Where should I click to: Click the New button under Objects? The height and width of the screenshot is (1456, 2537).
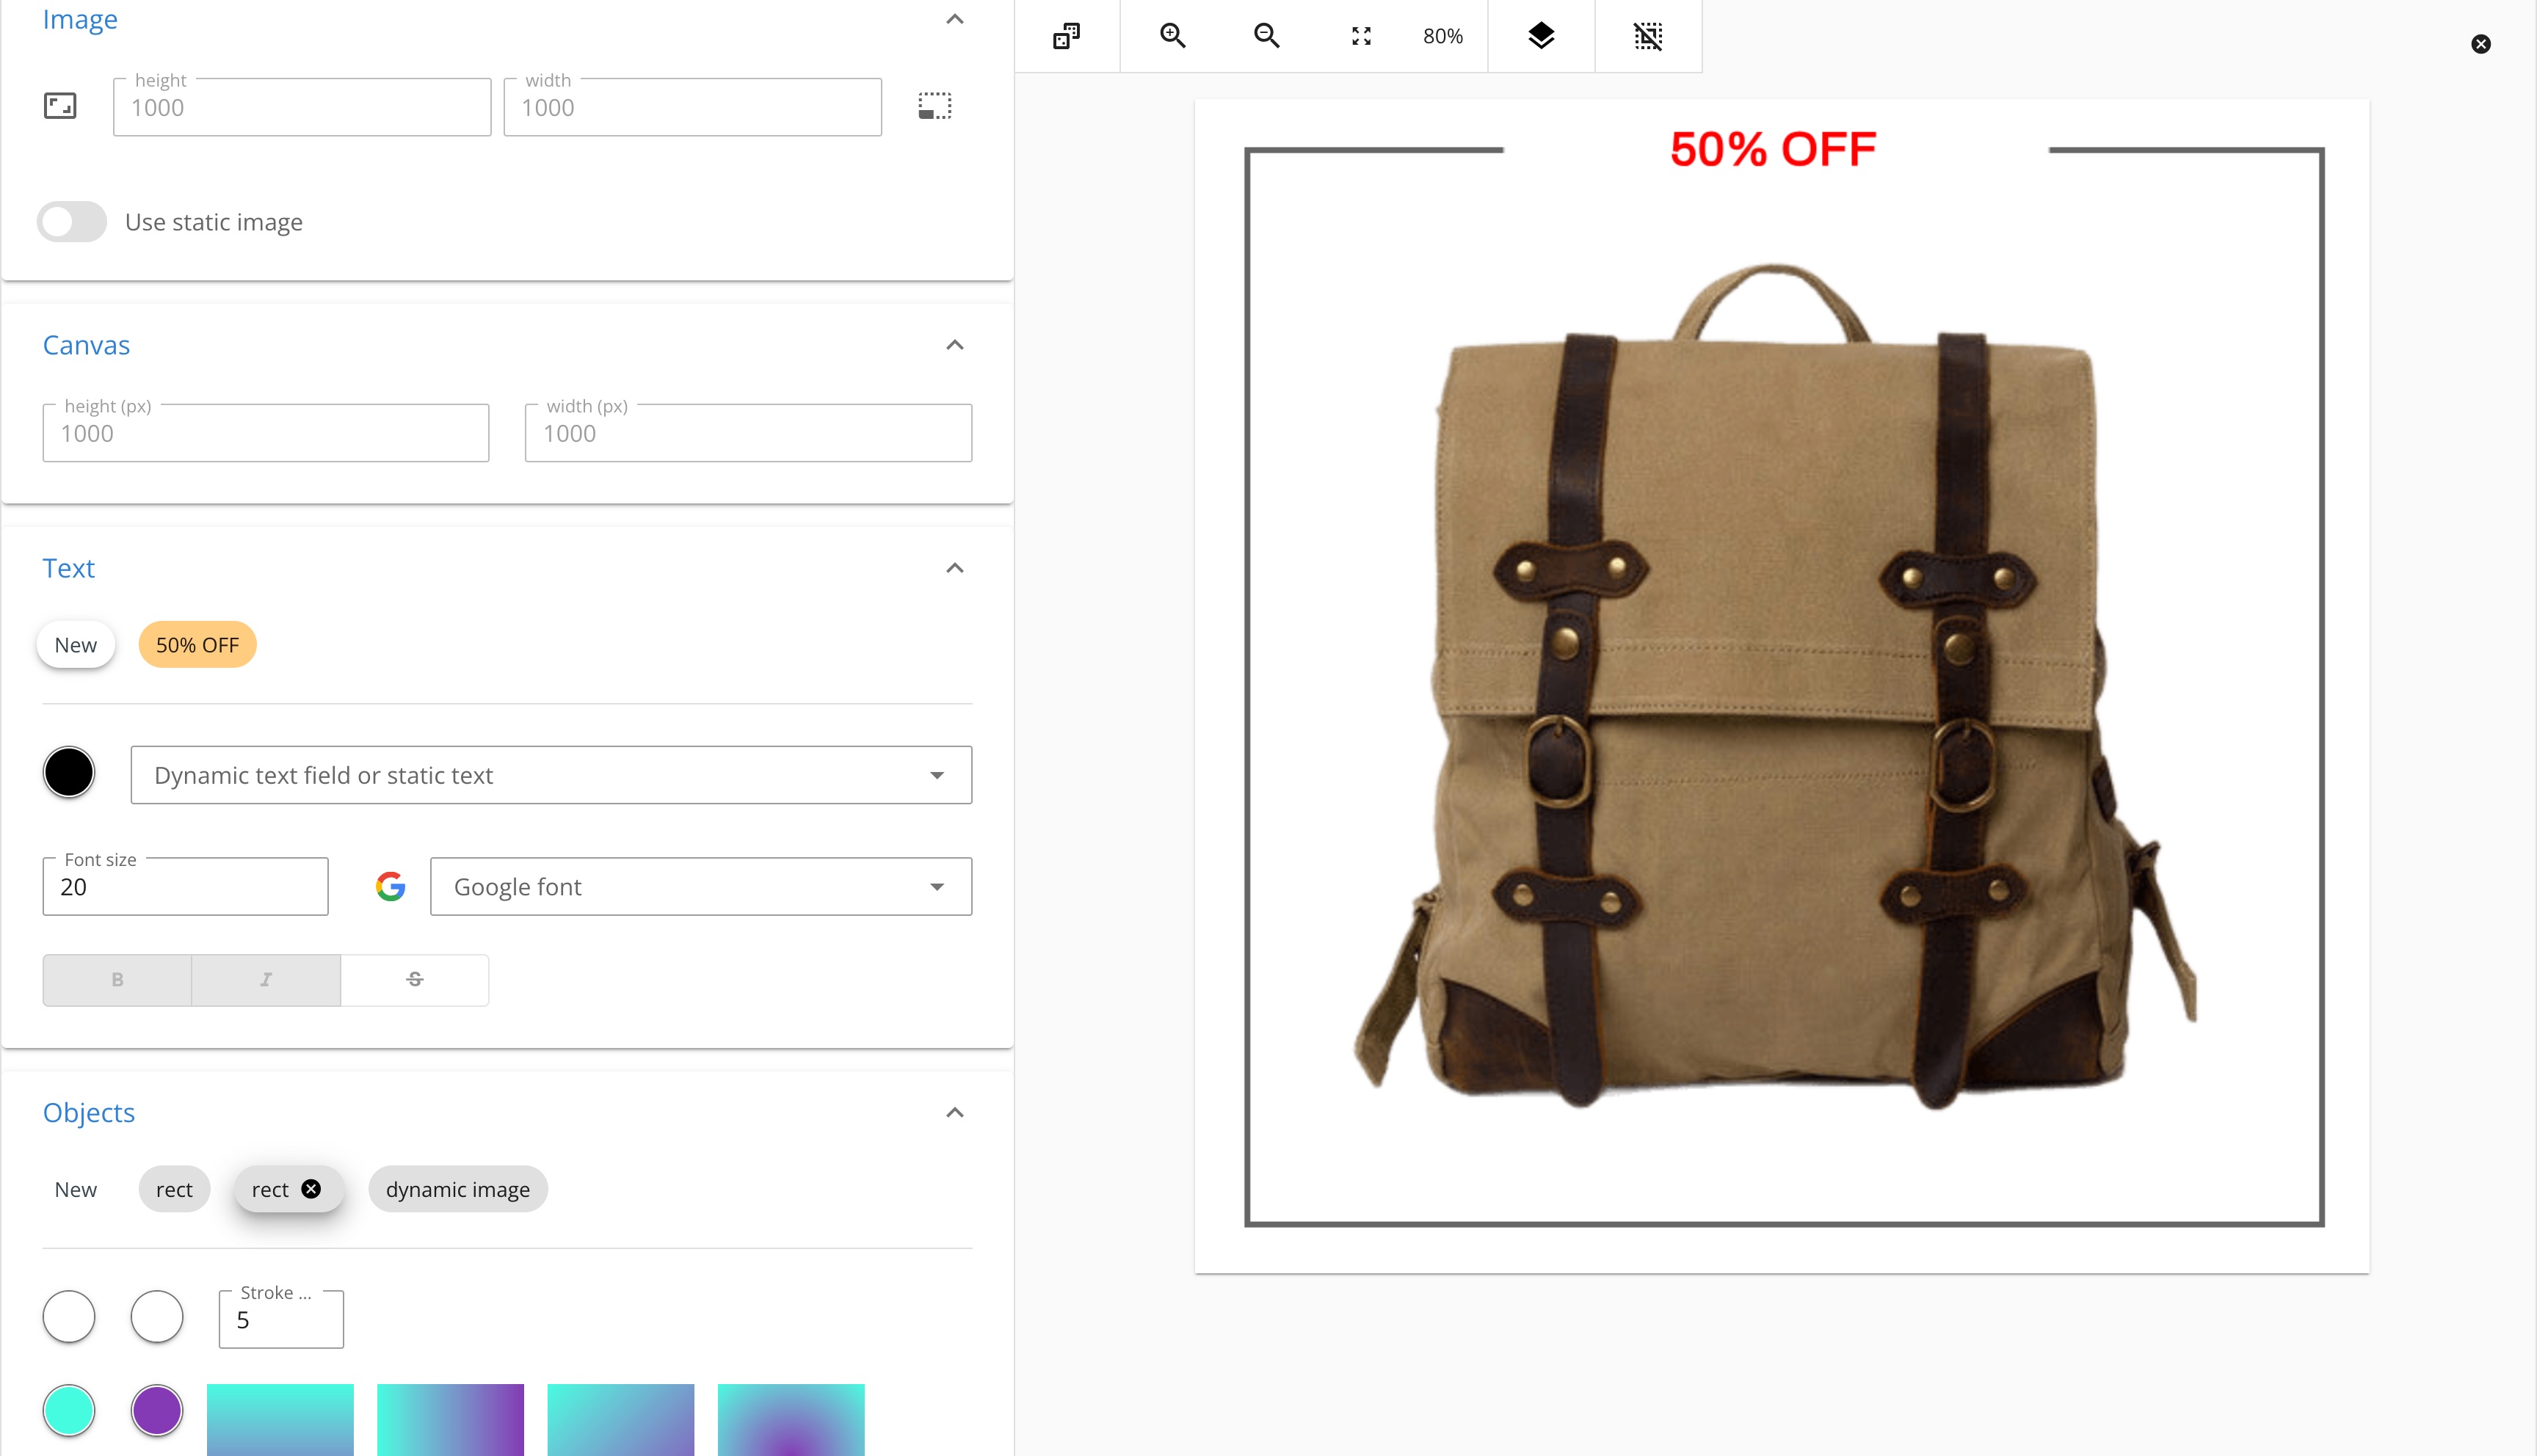[76, 1190]
